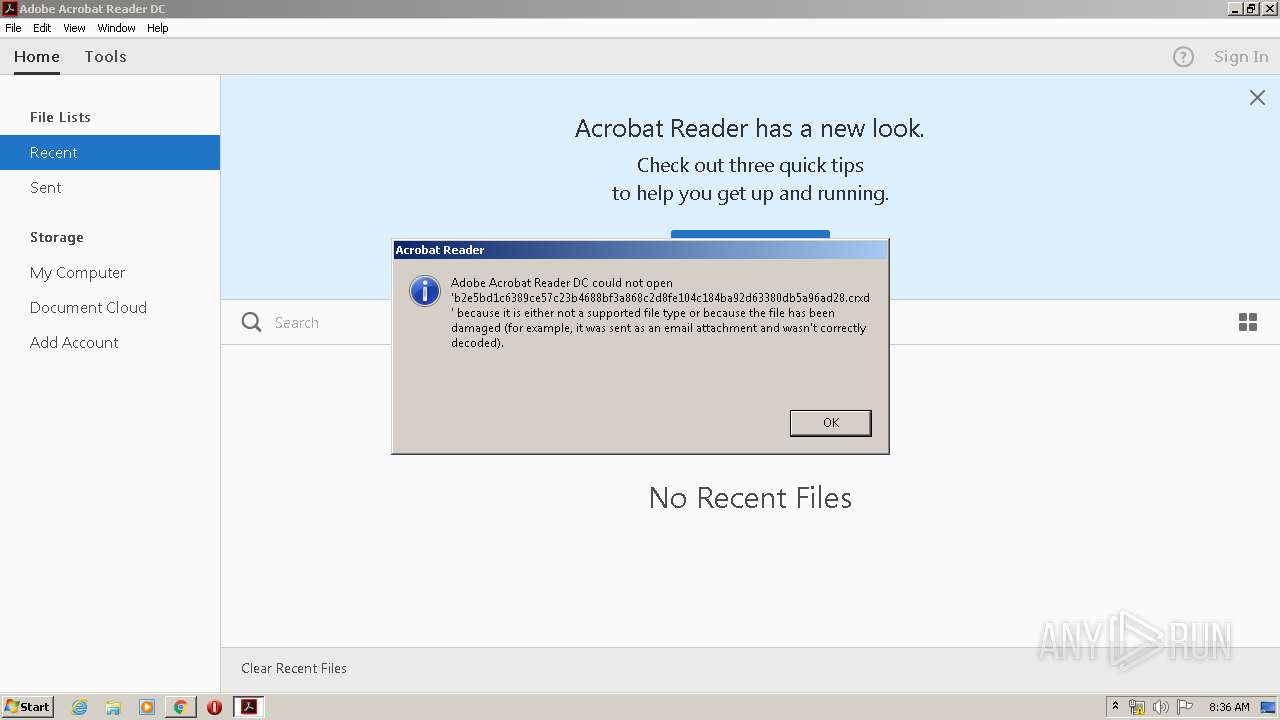Select Acrobat Reader taskbar button
The width and height of the screenshot is (1280, 720).
(x=248, y=707)
